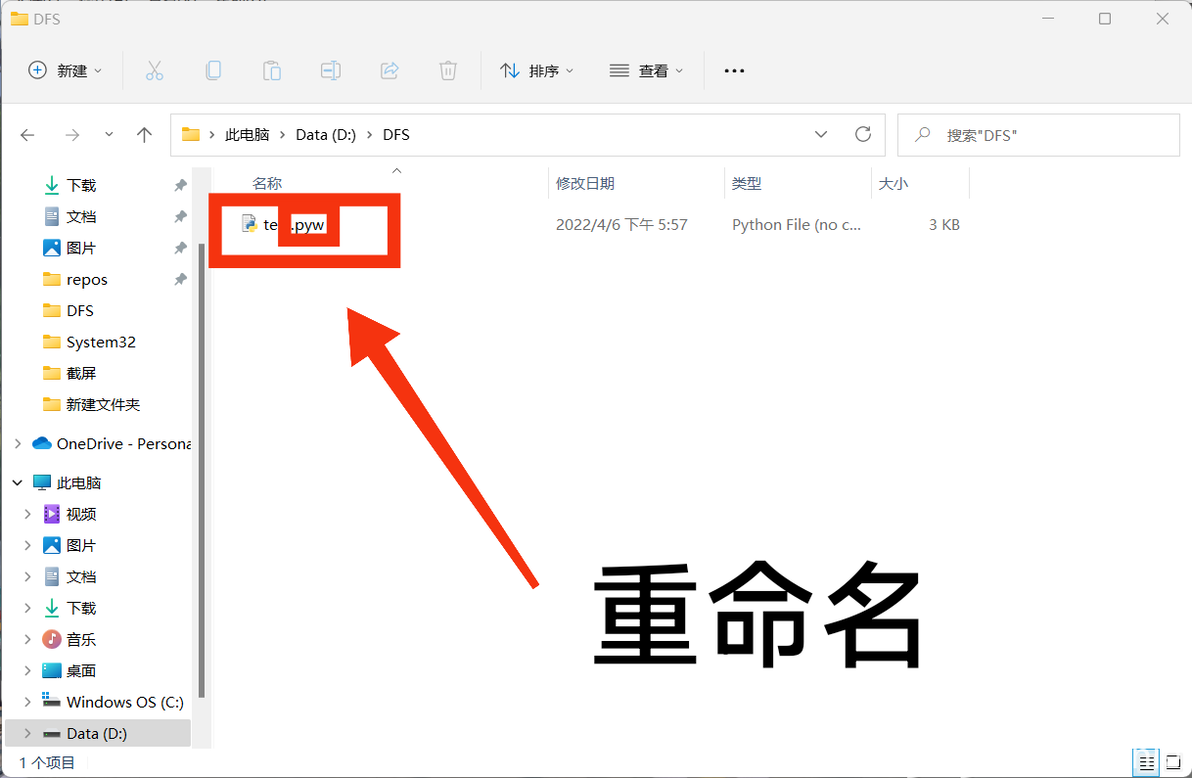Image resolution: width=1192 pixels, height=778 pixels.
Task: Go up one folder level
Action: click(144, 135)
